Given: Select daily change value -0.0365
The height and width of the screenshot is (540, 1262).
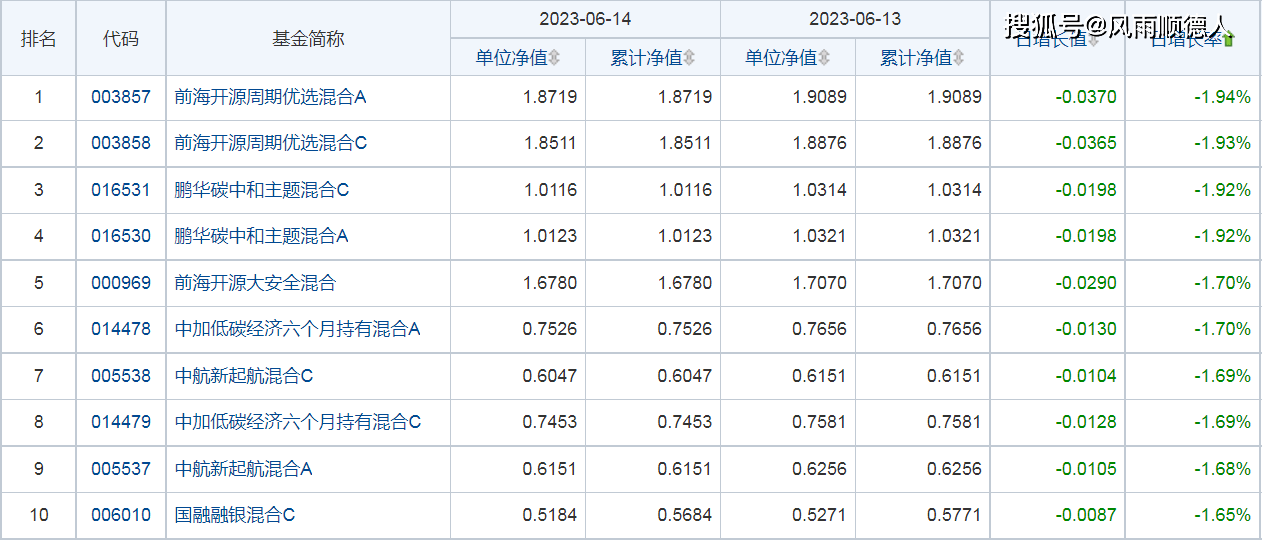Looking at the screenshot, I should click(1086, 143).
